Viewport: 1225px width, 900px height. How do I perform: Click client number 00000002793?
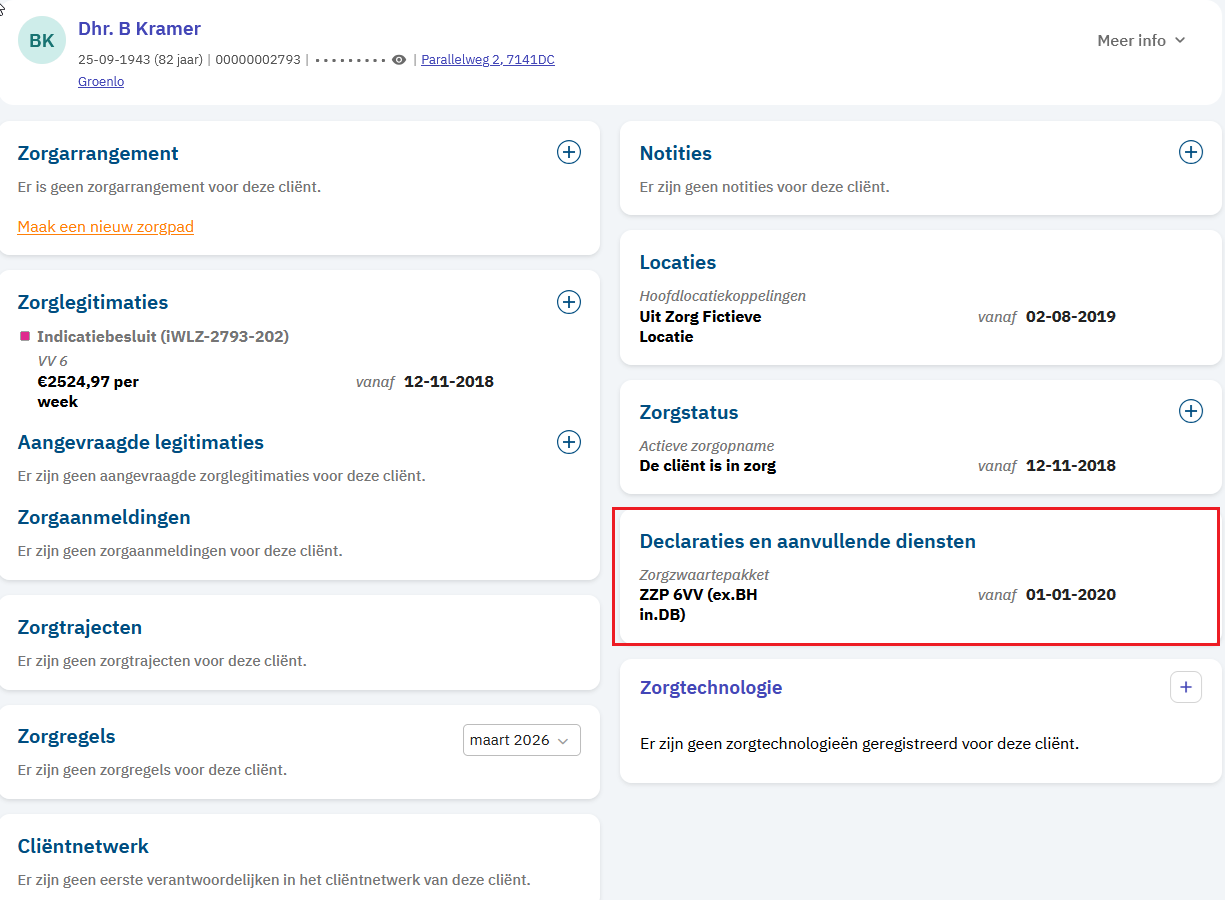coord(258,60)
